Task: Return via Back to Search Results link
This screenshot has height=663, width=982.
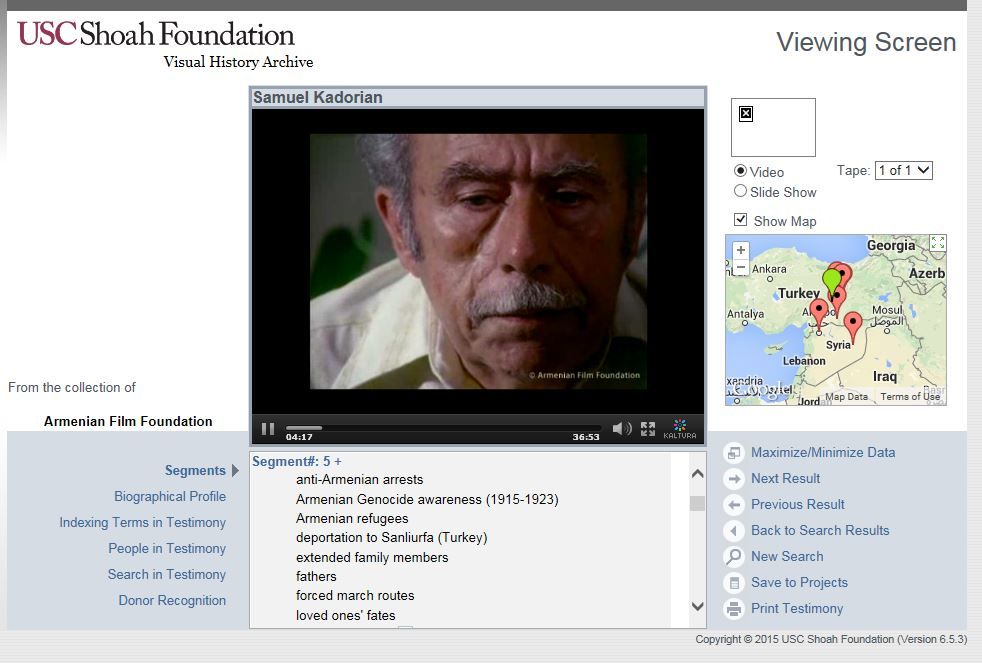Action: tap(820, 531)
